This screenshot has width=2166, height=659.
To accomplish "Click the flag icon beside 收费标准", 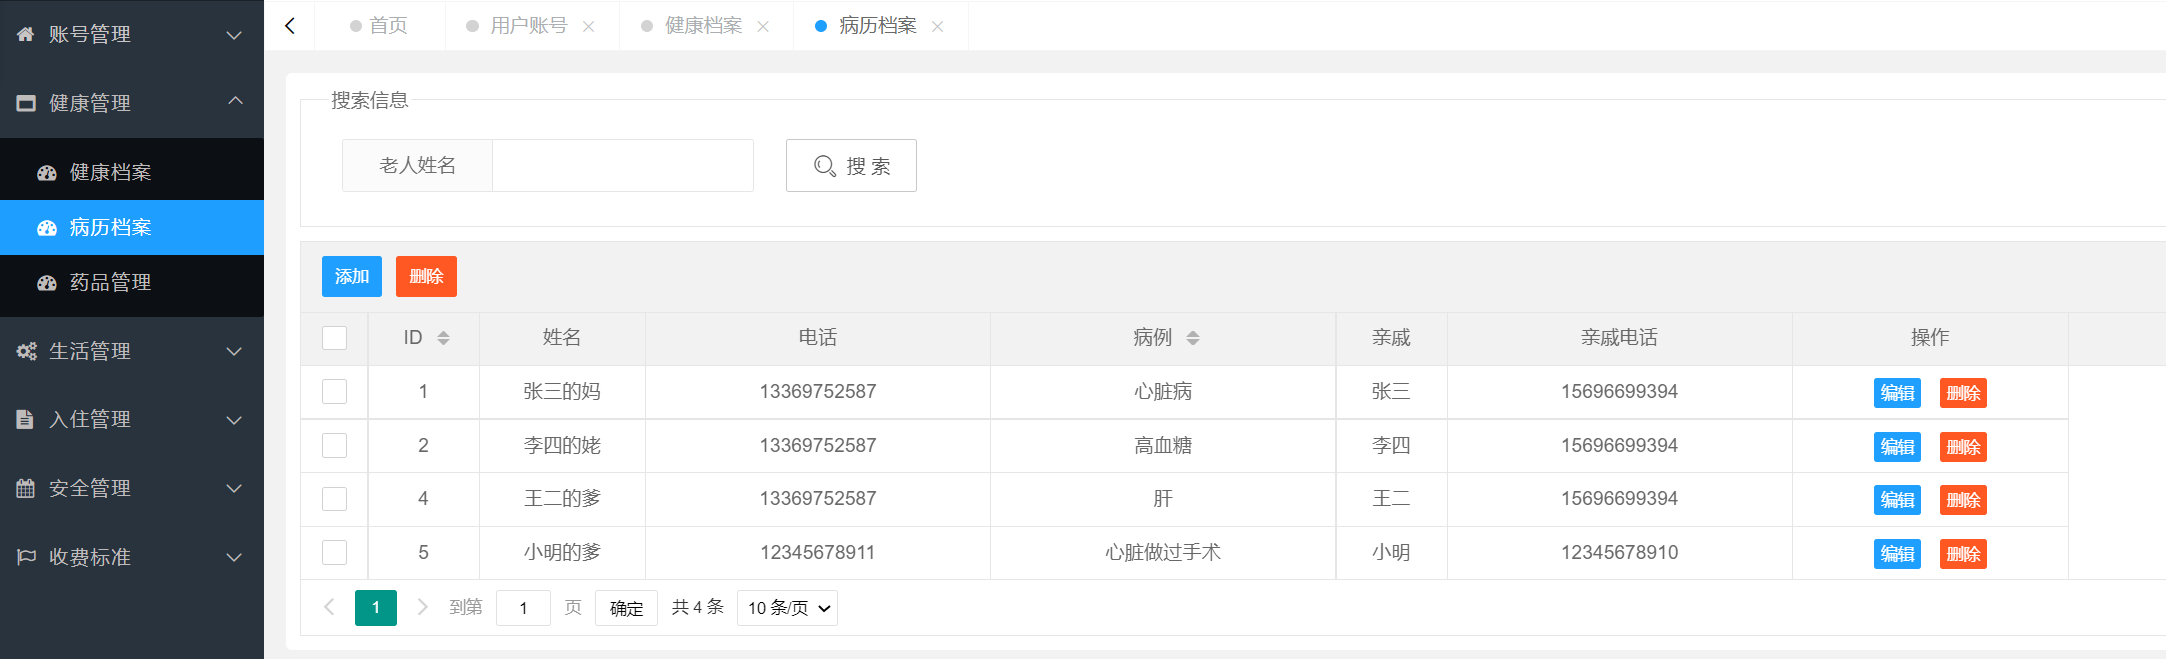I will point(26,557).
